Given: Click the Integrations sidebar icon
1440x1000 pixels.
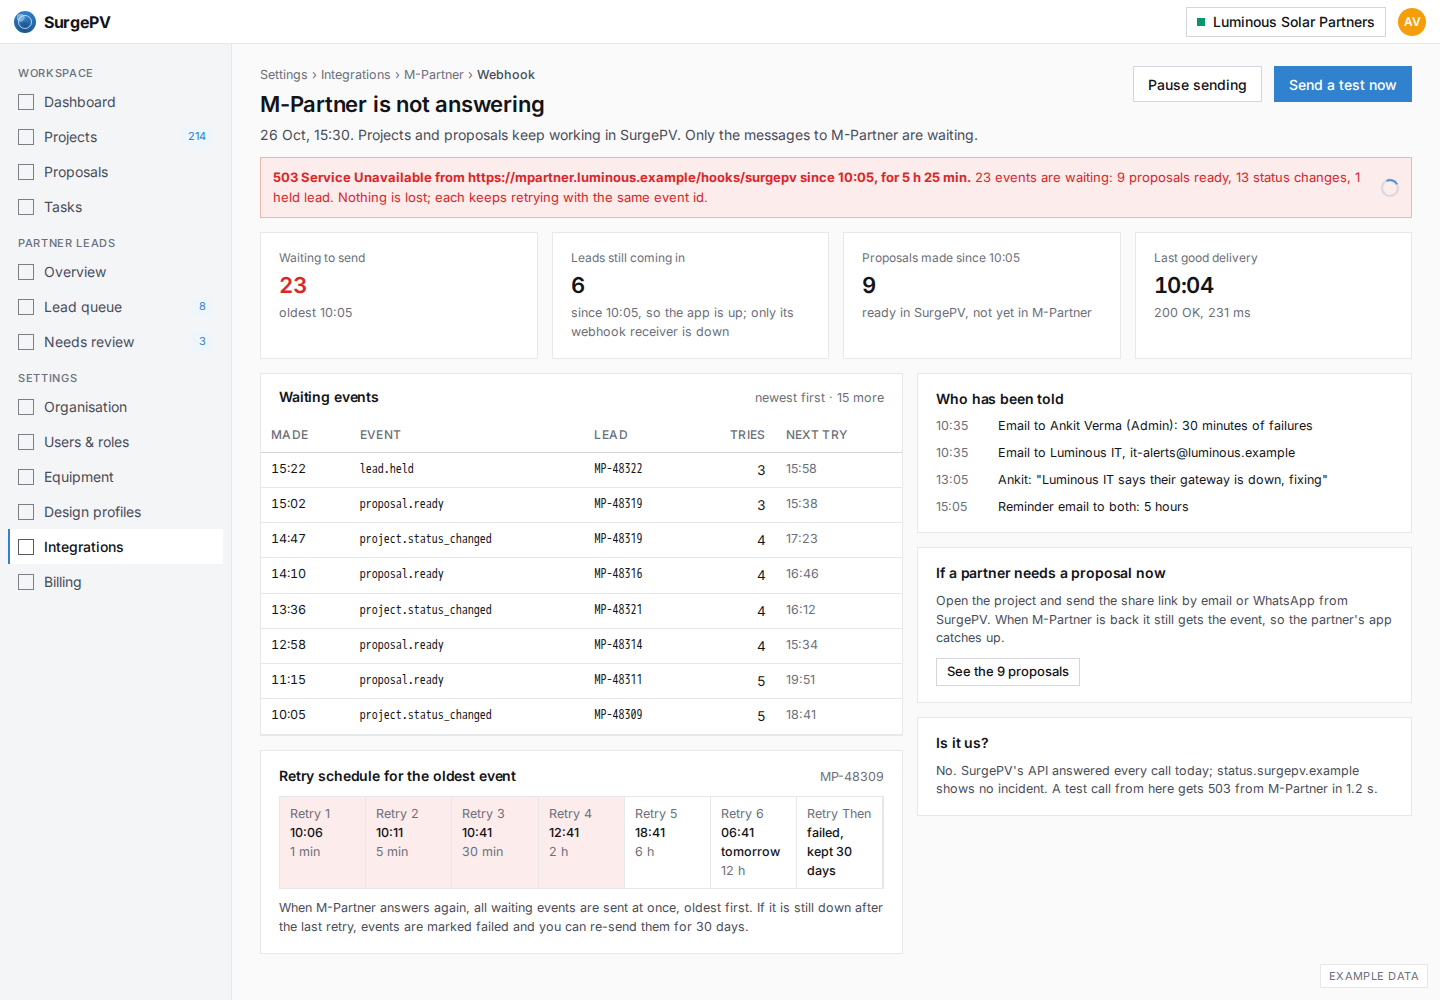Looking at the screenshot, I should [26, 547].
